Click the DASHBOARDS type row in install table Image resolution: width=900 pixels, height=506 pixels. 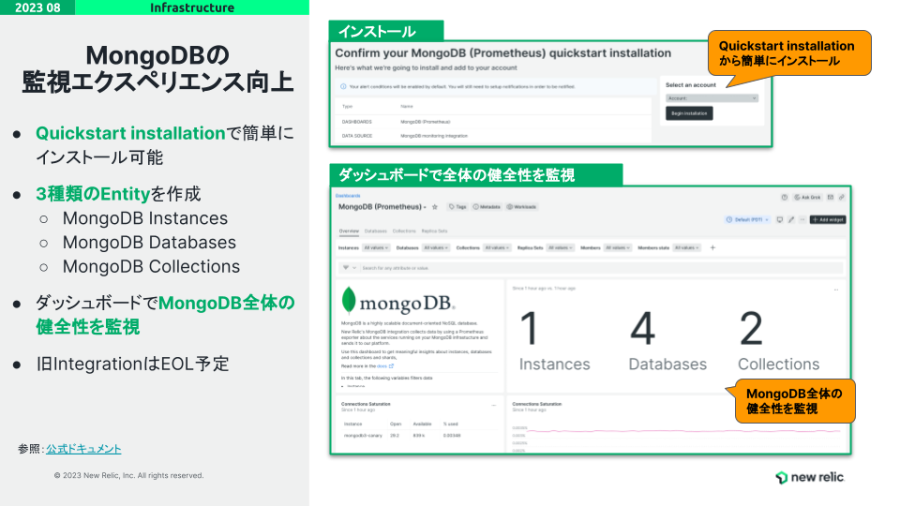494,122
